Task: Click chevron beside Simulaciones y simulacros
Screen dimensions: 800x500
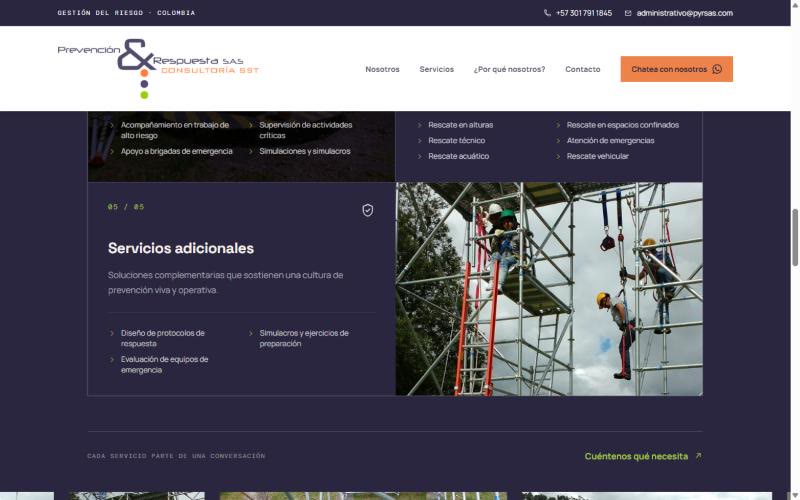Action: click(251, 151)
